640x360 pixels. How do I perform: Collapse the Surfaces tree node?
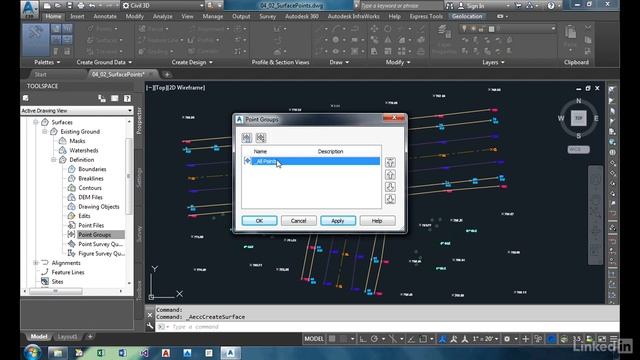click(36, 122)
